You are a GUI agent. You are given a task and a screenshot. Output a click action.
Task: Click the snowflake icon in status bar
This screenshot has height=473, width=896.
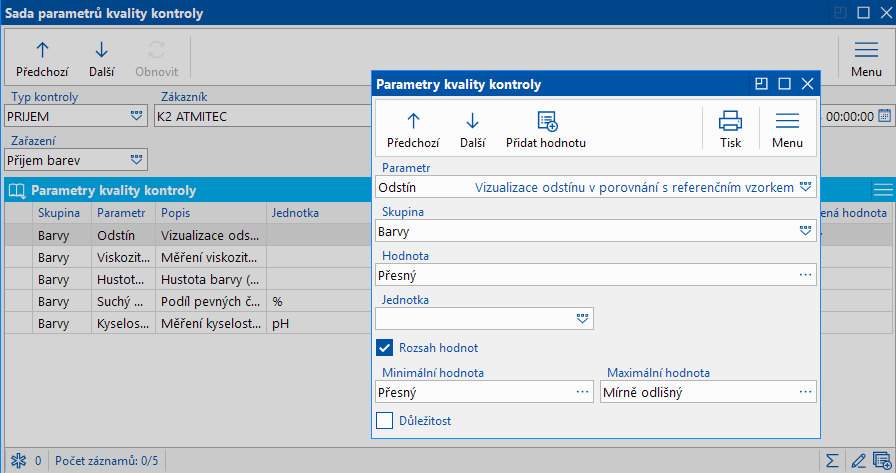(x=17, y=461)
